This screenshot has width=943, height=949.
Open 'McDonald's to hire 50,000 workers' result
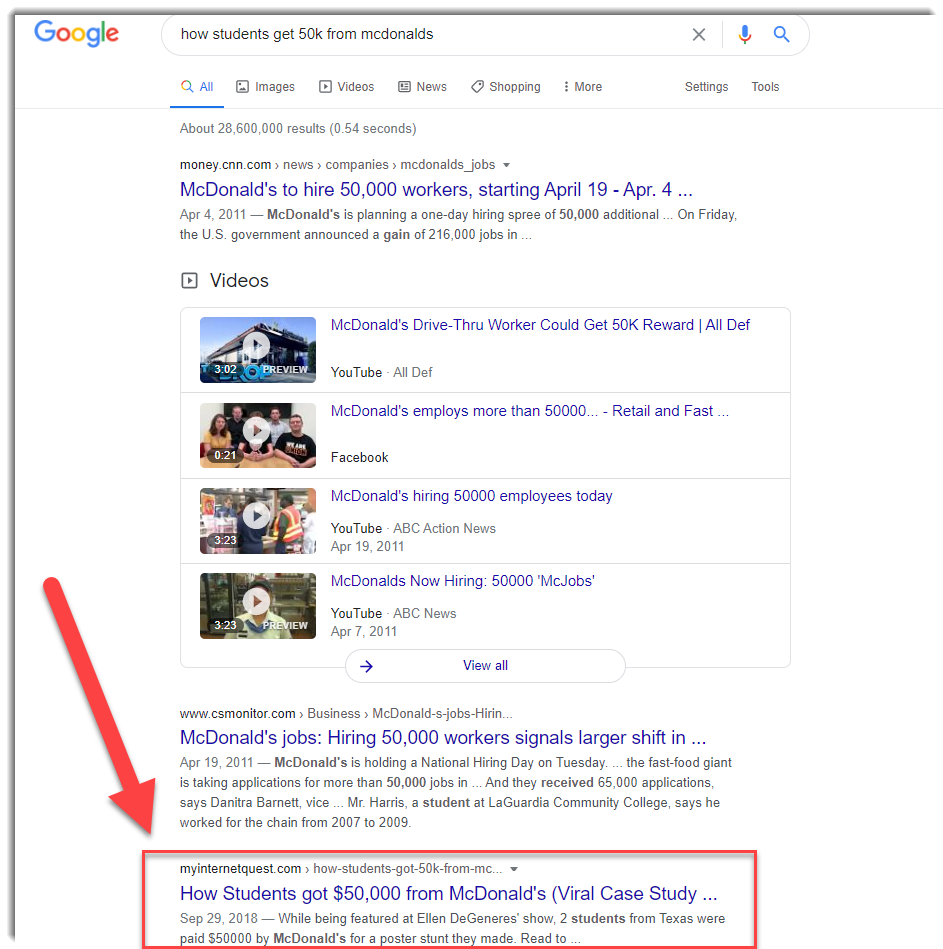436,189
